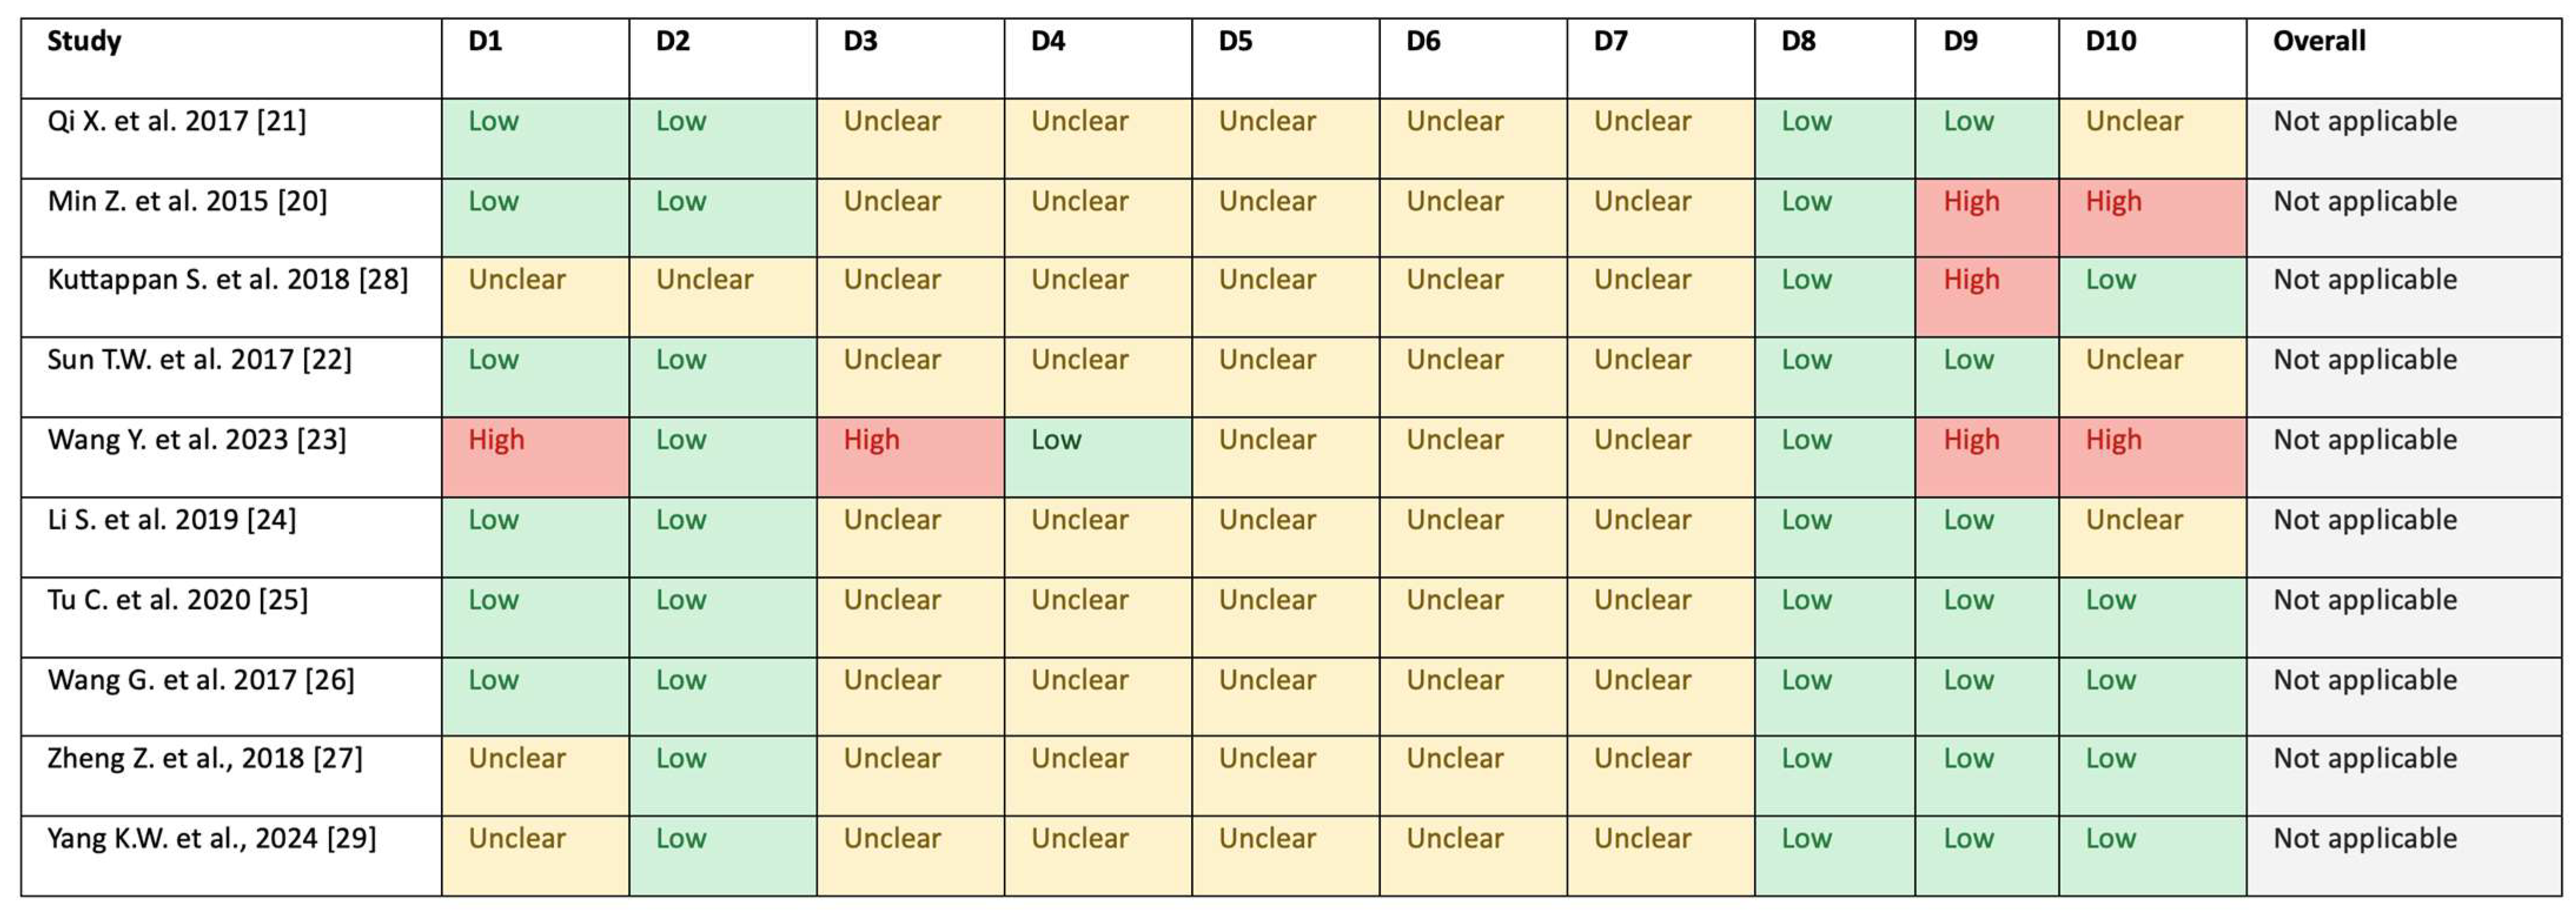Select Yang K.W. 2024 Not applicable cell
This screenshot has width=2576, height=914.
pyautogui.click(x=2403, y=856)
